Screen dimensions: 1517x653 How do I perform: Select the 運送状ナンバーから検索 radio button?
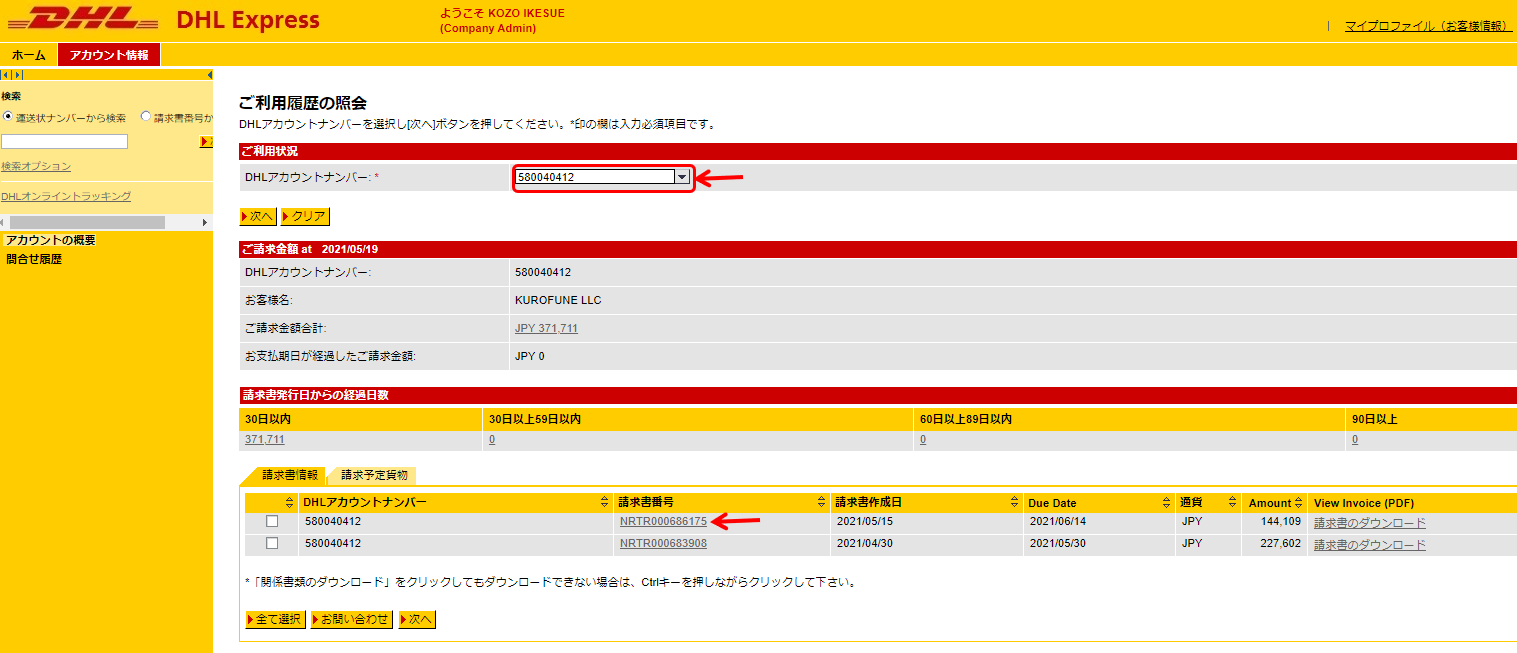point(7,117)
